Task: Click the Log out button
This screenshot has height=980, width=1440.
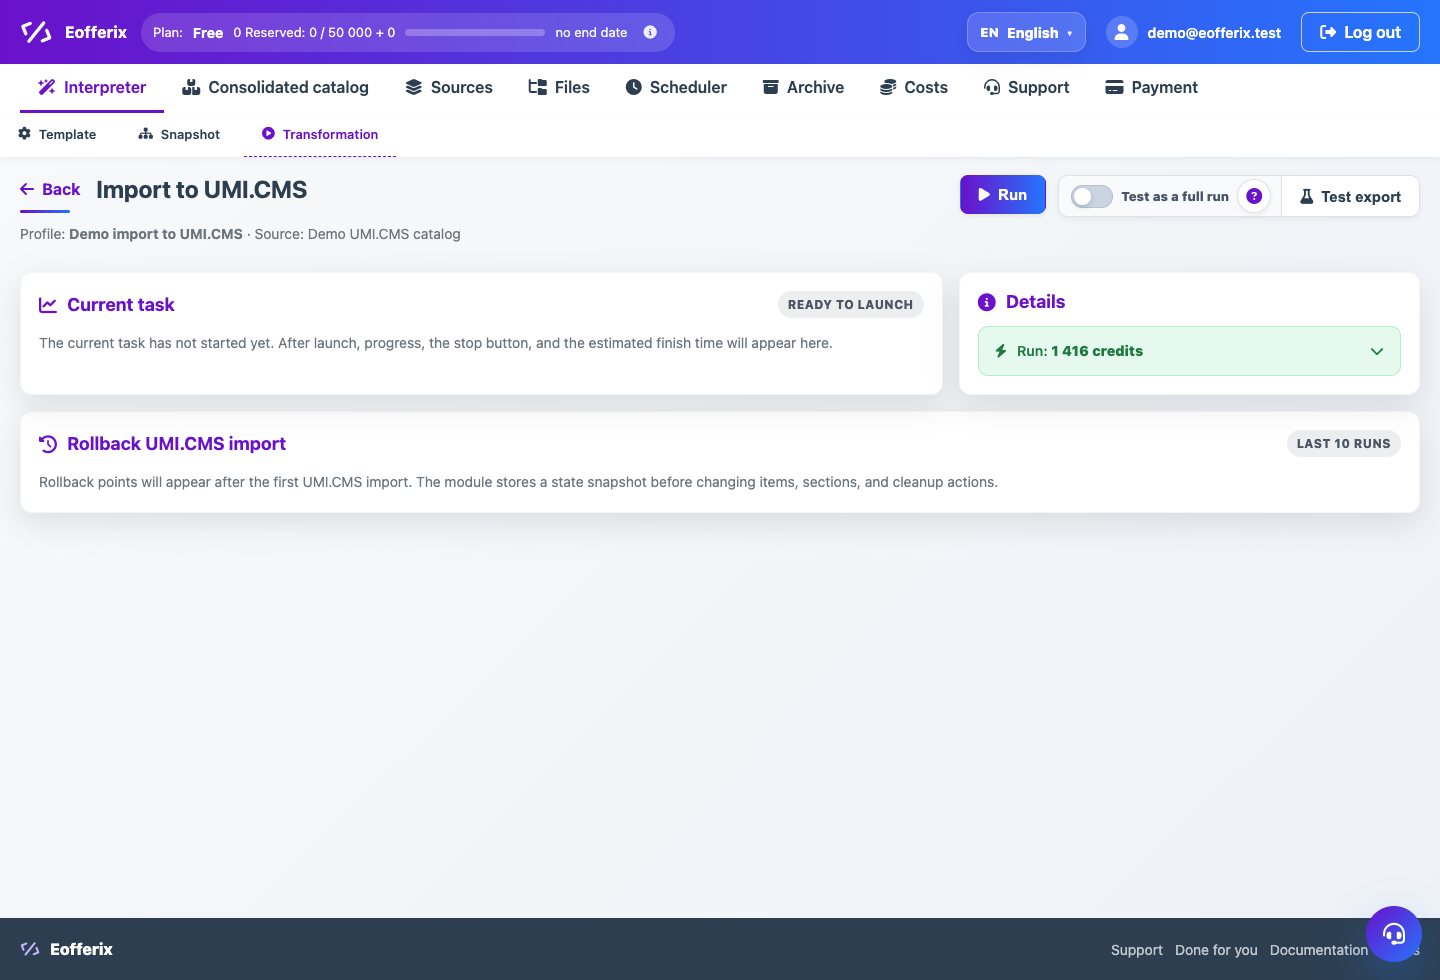Action: tap(1360, 32)
